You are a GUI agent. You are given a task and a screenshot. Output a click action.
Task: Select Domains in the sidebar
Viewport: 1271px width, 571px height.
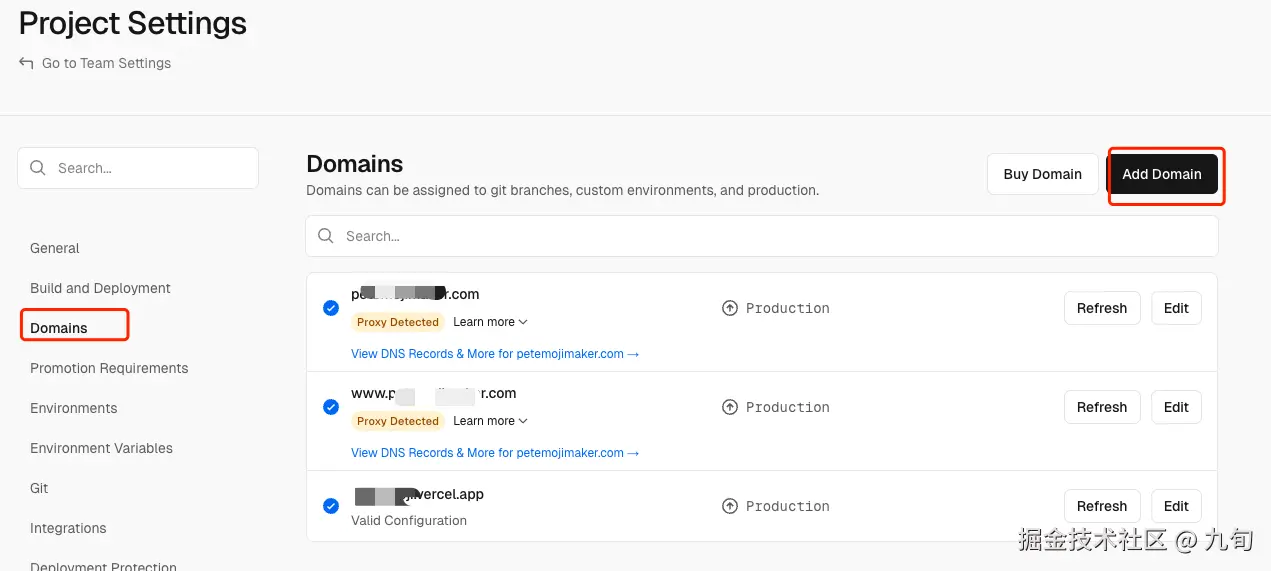[59, 328]
